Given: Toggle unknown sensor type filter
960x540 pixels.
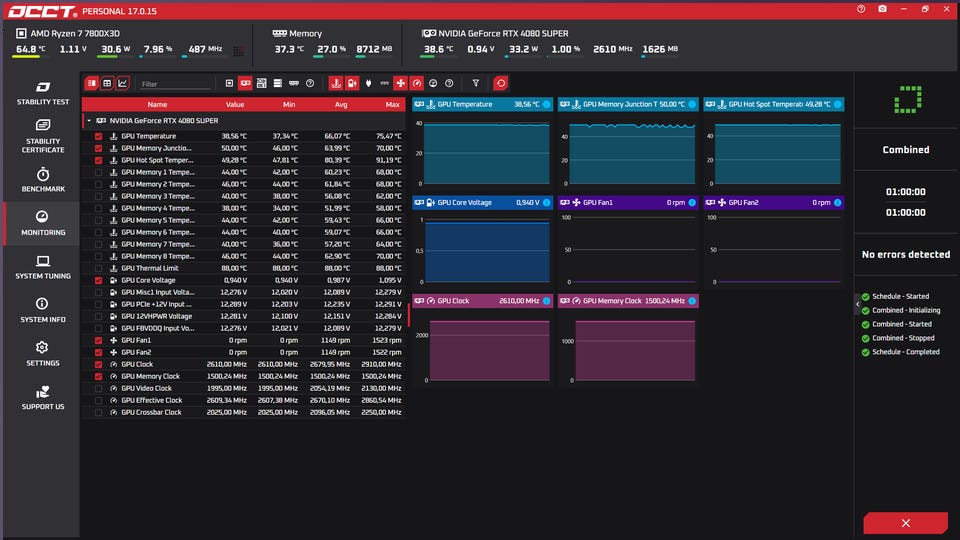Looking at the screenshot, I should (x=449, y=83).
